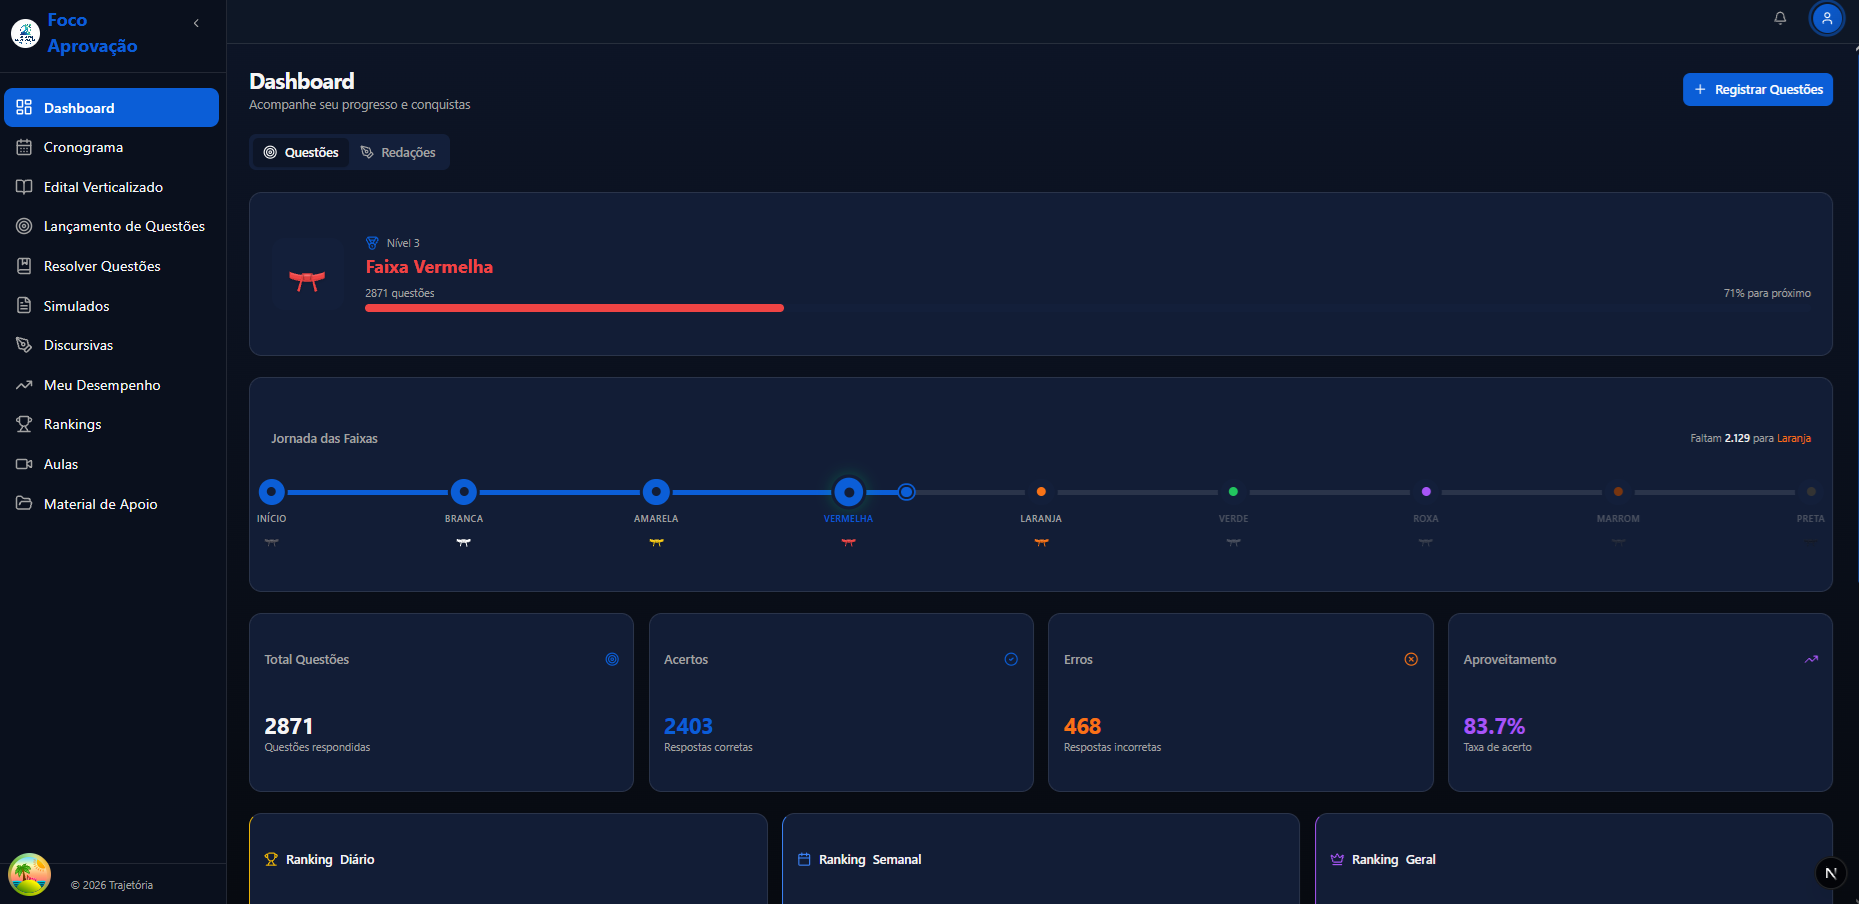Click the red Faixa Vermelha progress bar
Image resolution: width=1859 pixels, height=904 pixels.
point(574,308)
